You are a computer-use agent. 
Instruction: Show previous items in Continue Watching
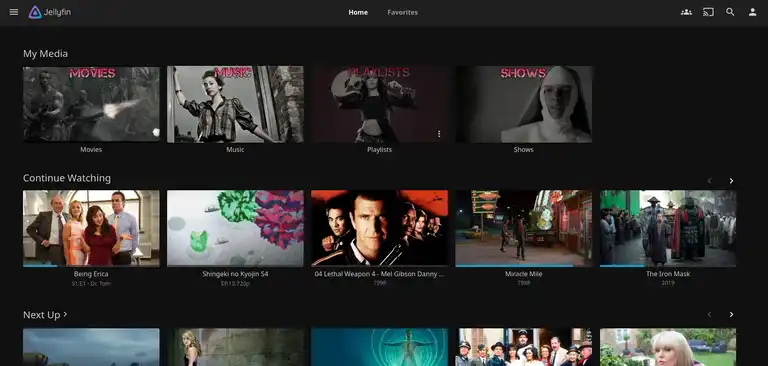click(x=709, y=181)
